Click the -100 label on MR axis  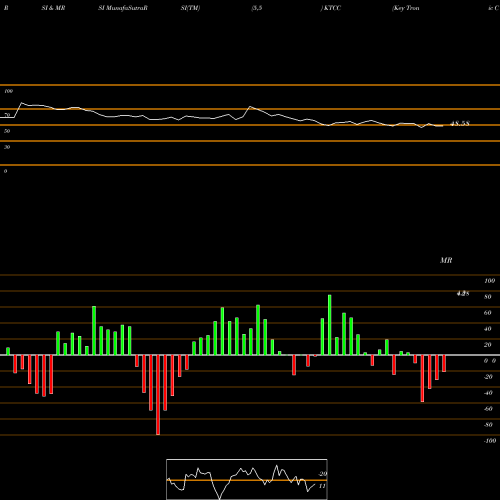[490, 441]
